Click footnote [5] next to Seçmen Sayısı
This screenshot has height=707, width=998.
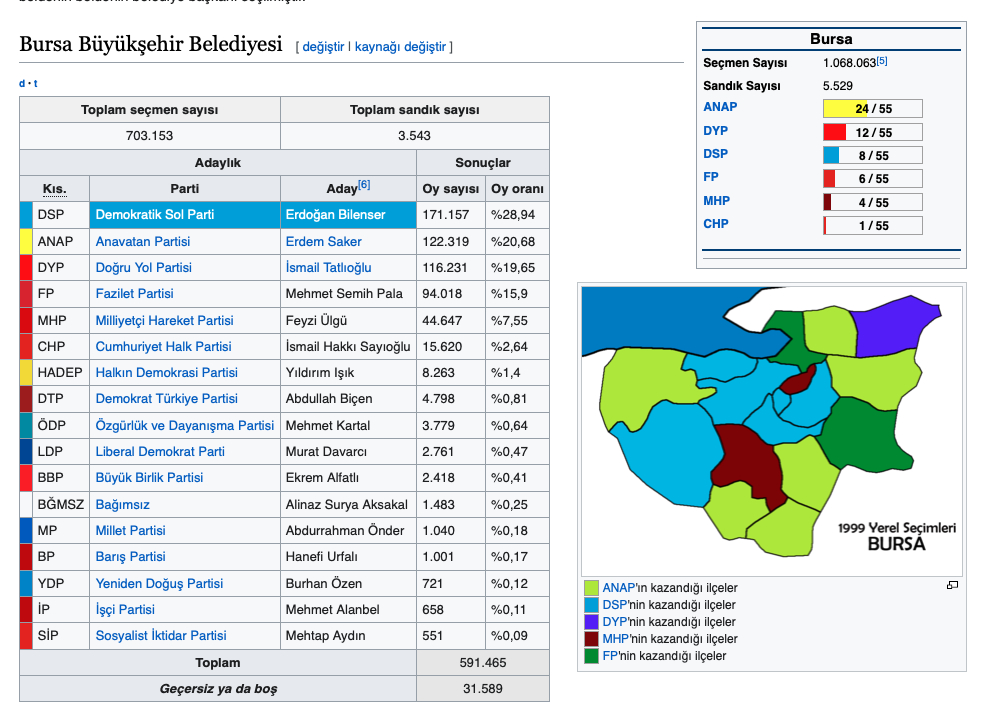point(882,62)
